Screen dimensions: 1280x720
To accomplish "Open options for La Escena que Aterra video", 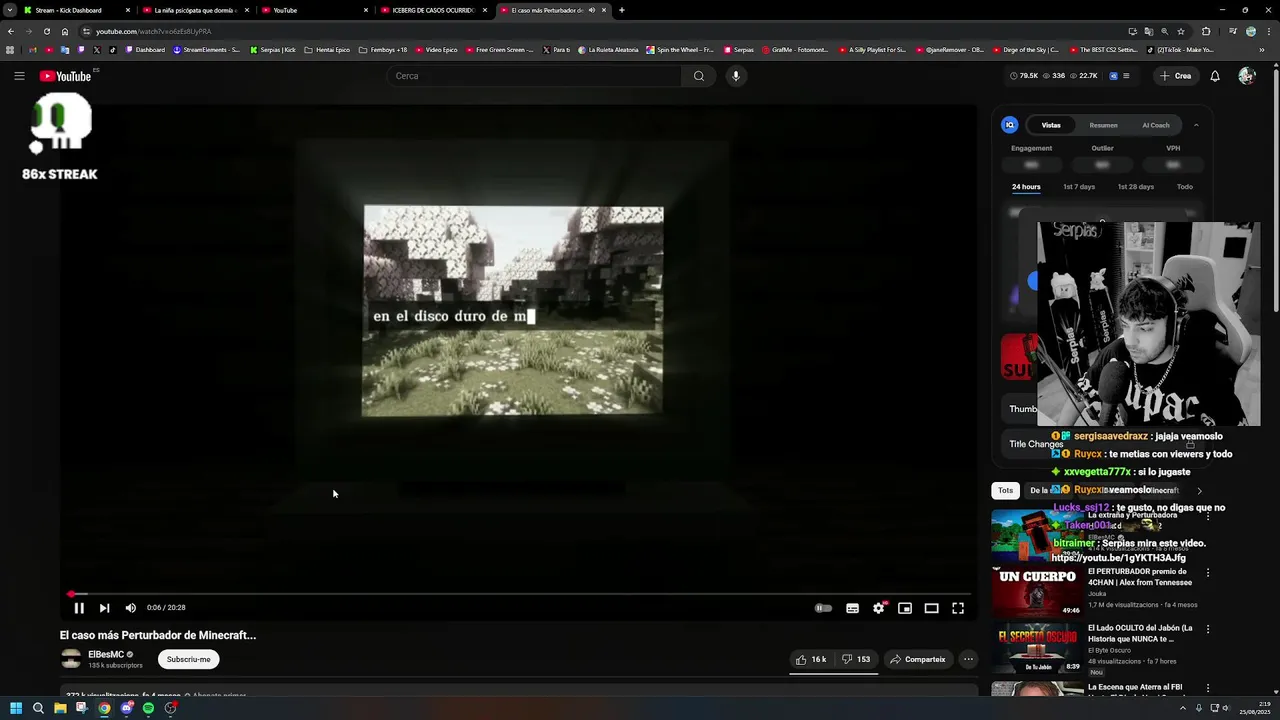I will (1207, 688).
